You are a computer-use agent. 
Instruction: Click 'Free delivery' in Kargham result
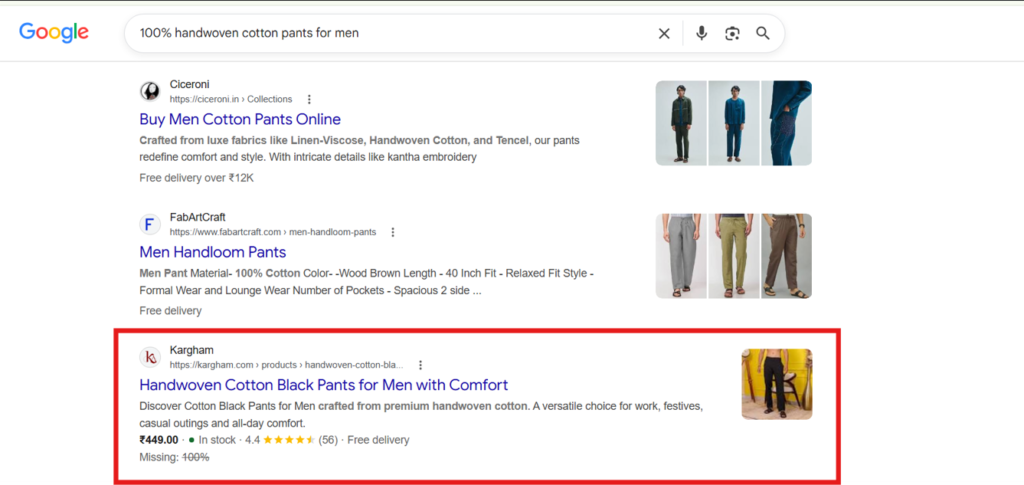pos(378,440)
